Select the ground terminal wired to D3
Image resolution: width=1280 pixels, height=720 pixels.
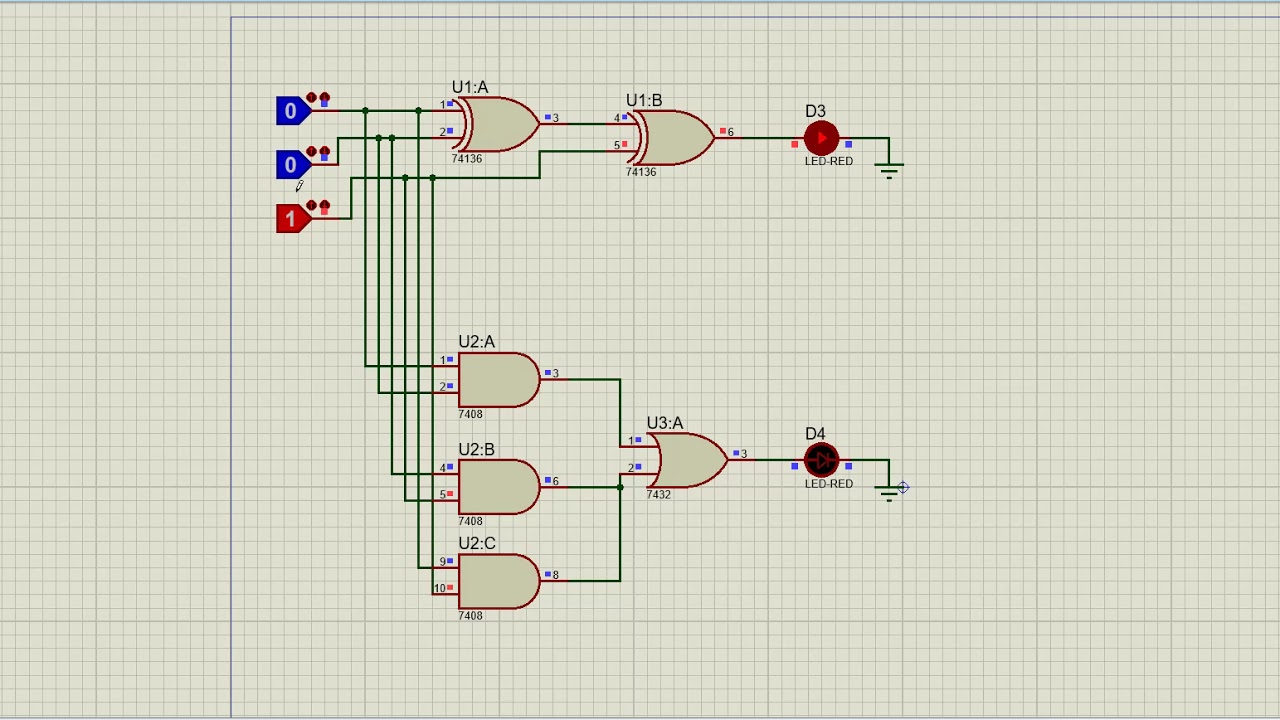[x=889, y=169]
